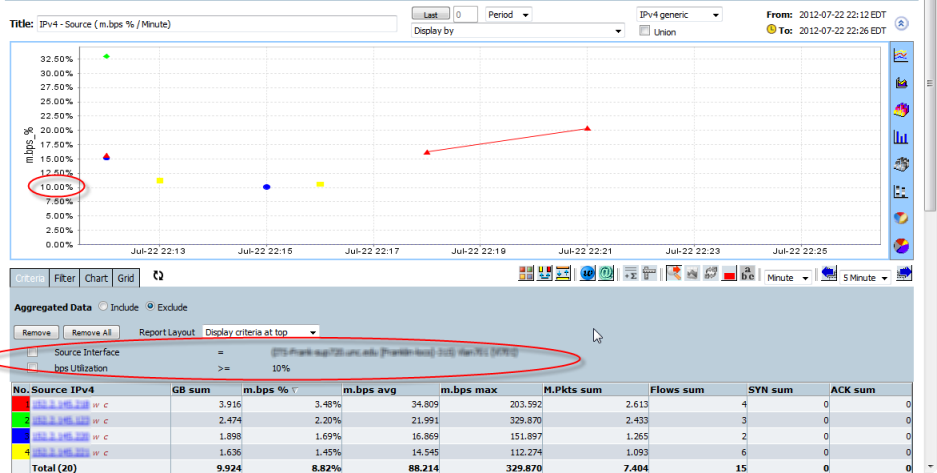This screenshot has height=473, width=937.
Task: Select the area chart type icon
Action: pyautogui.click(x=901, y=82)
